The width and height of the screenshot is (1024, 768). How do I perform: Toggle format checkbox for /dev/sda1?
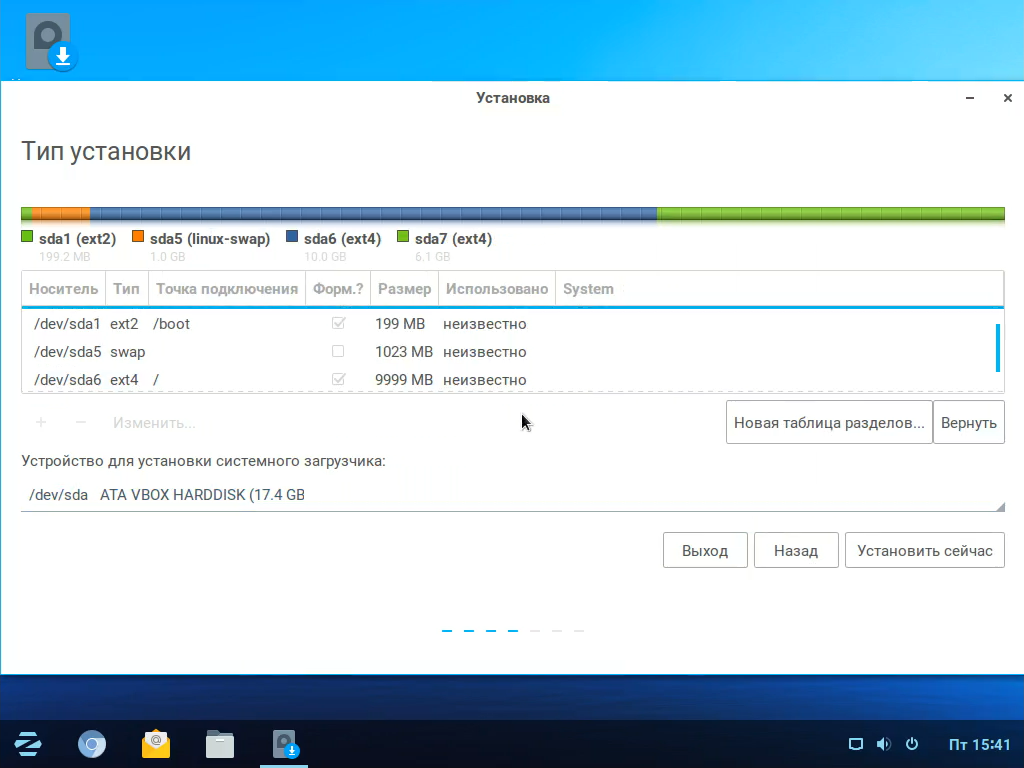tap(338, 324)
